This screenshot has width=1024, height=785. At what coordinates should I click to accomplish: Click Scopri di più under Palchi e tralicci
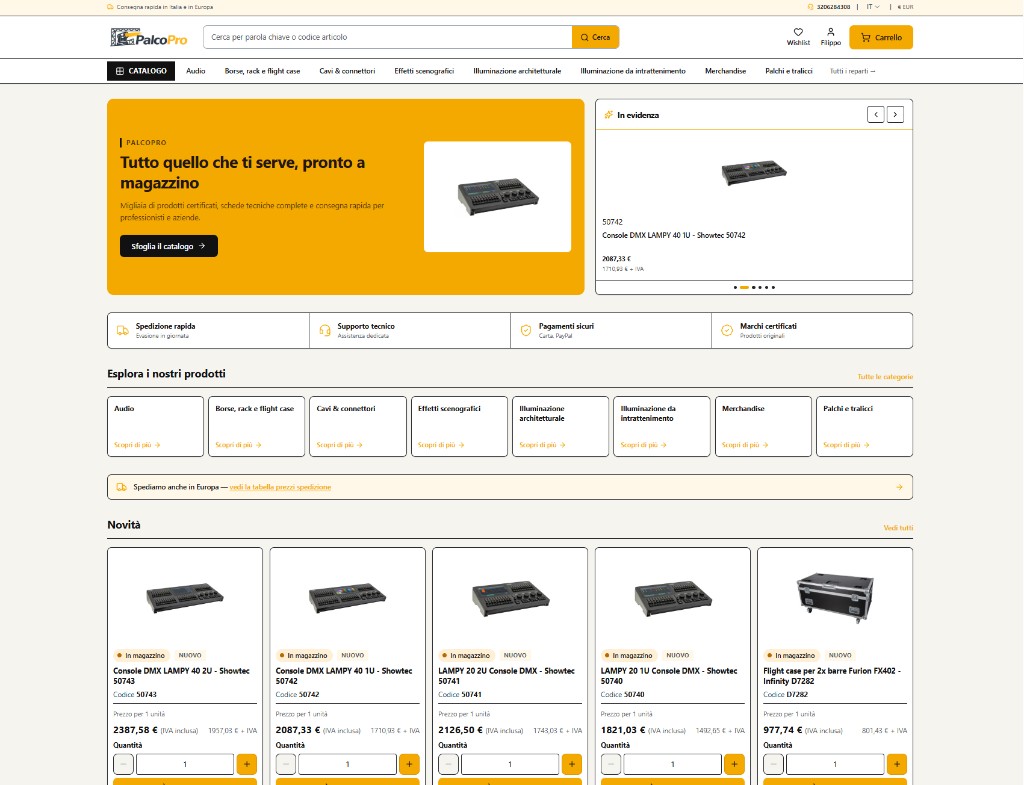point(846,445)
